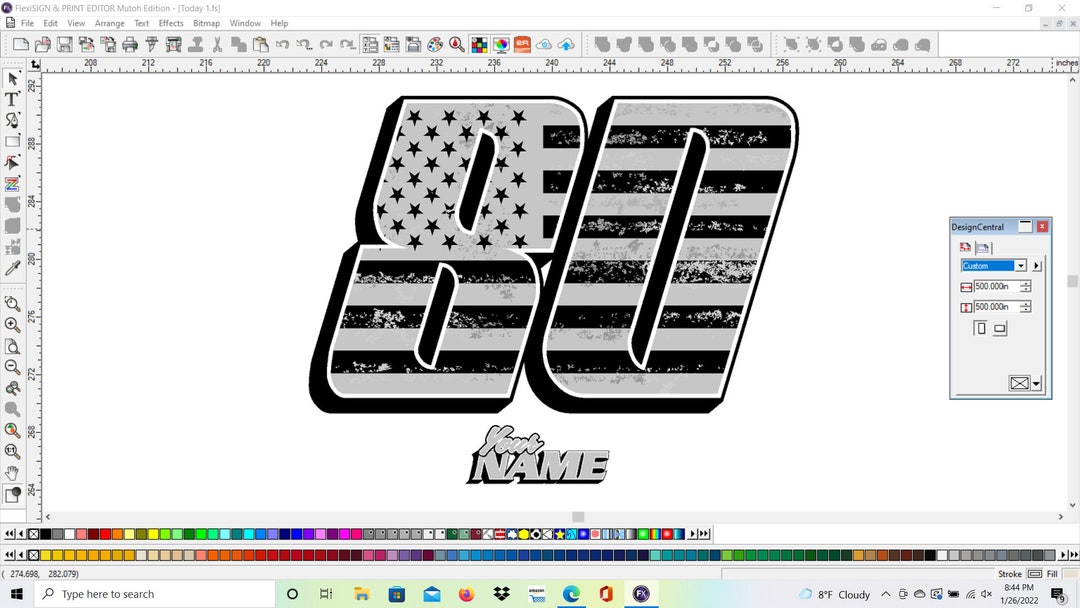Click the Windows search box in the taskbar
Image resolution: width=1080 pixels, height=608 pixels.
[150, 593]
